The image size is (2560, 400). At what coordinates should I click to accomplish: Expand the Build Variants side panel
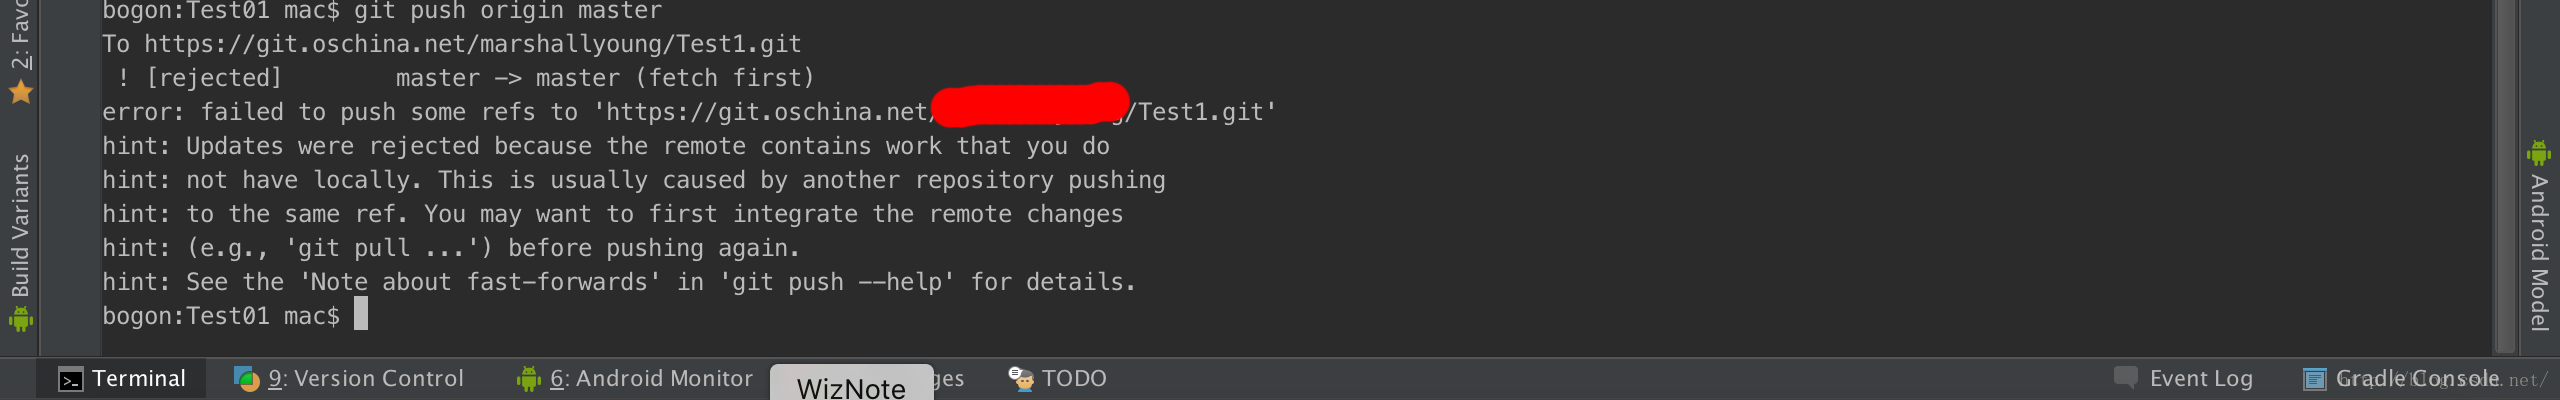[21, 242]
